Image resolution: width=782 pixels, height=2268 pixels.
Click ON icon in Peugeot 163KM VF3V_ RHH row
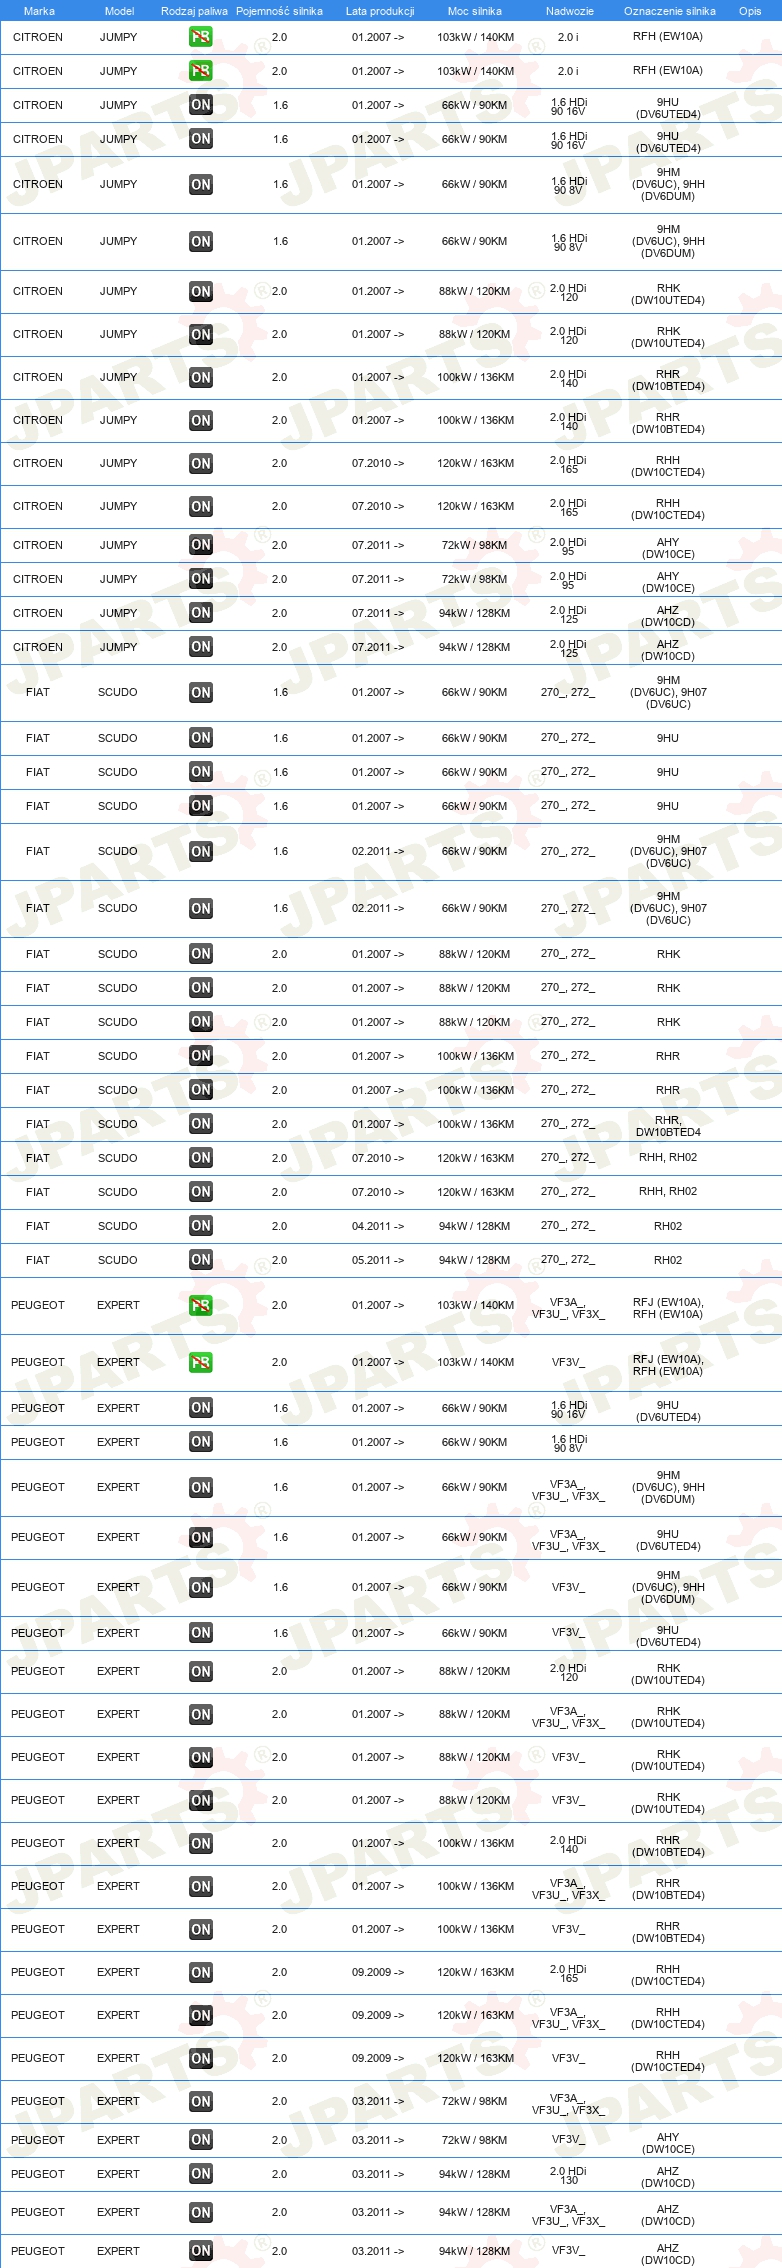click(x=201, y=2058)
